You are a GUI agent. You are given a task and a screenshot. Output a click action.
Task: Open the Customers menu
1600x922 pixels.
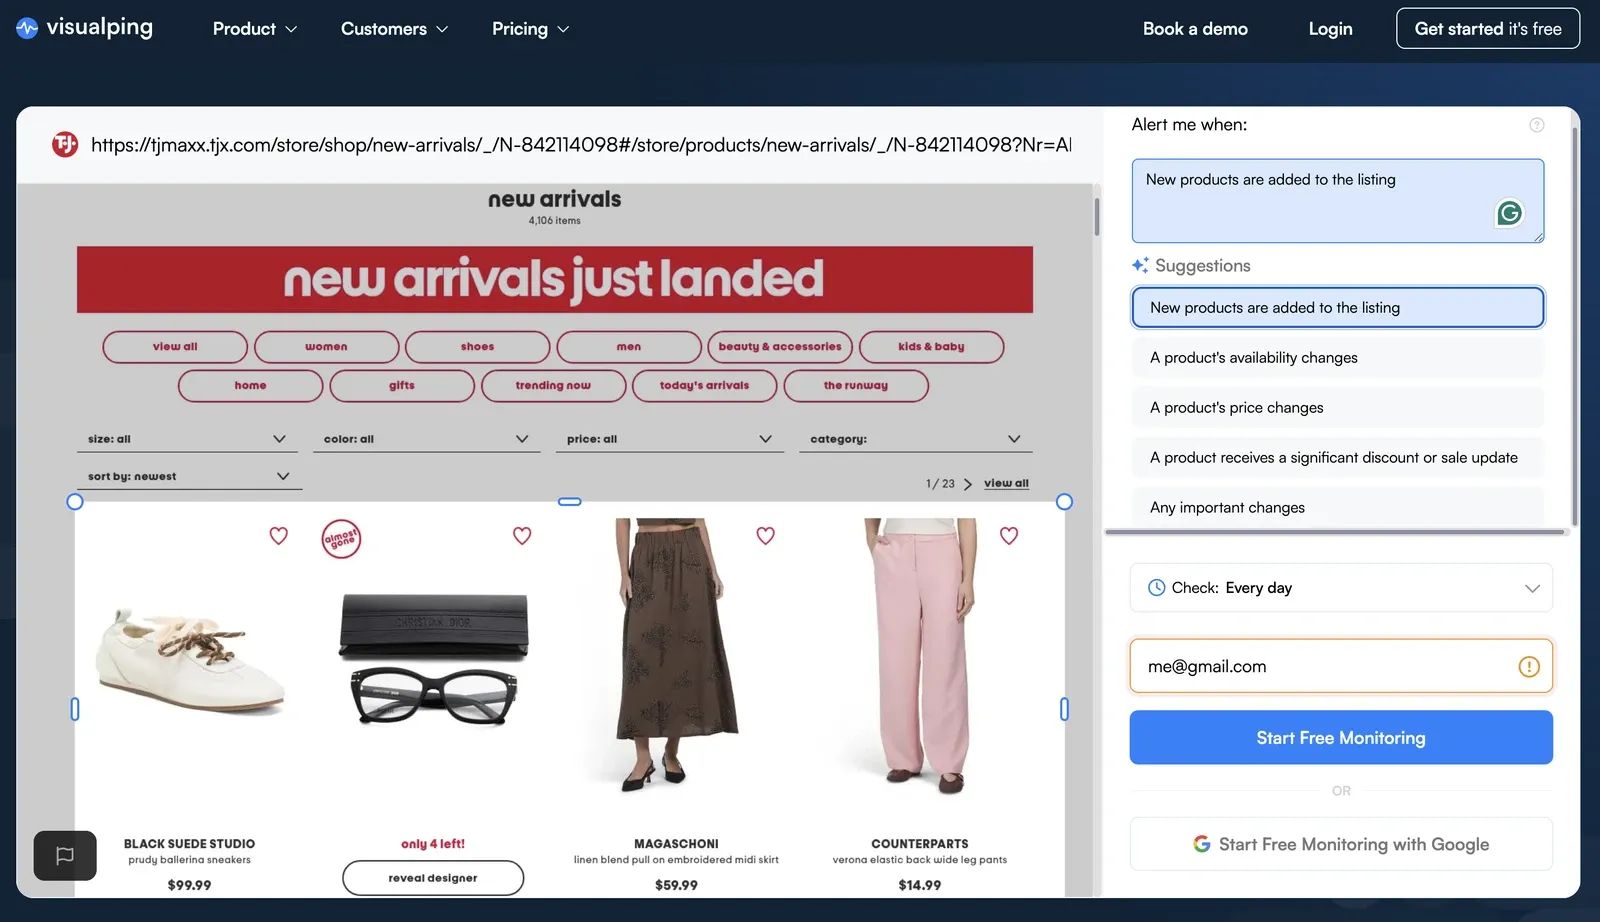pyautogui.click(x=394, y=29)
